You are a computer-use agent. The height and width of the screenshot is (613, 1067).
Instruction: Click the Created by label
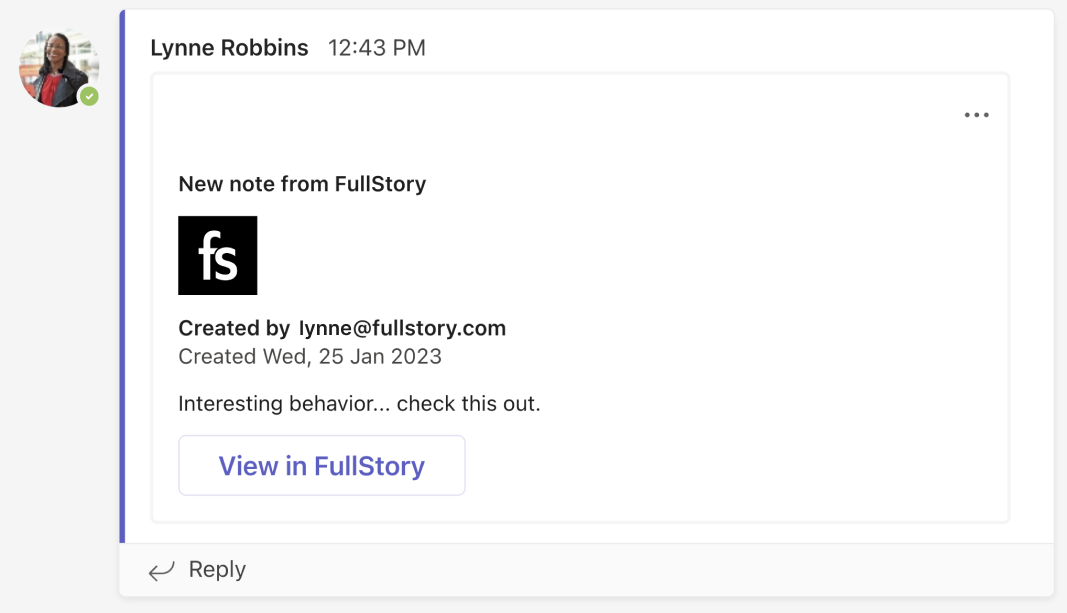coord(234,328)
